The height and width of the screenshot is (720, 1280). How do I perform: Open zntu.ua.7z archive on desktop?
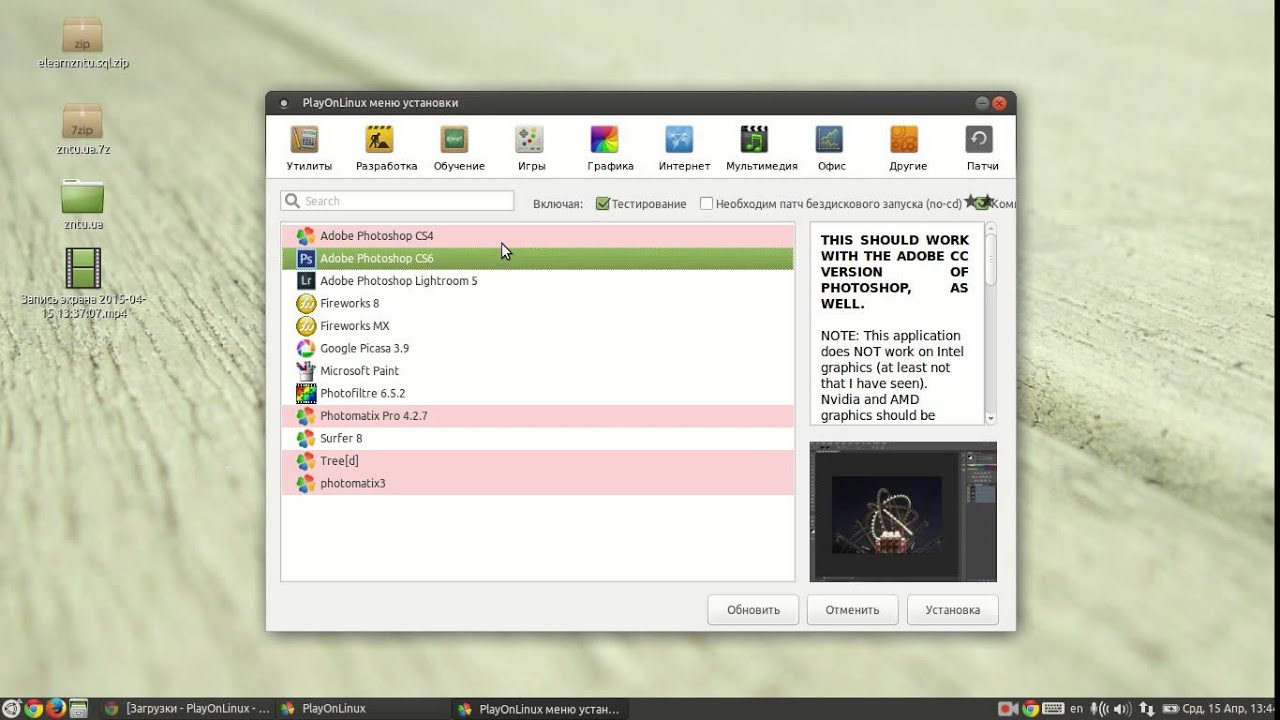tap(83, 130)
